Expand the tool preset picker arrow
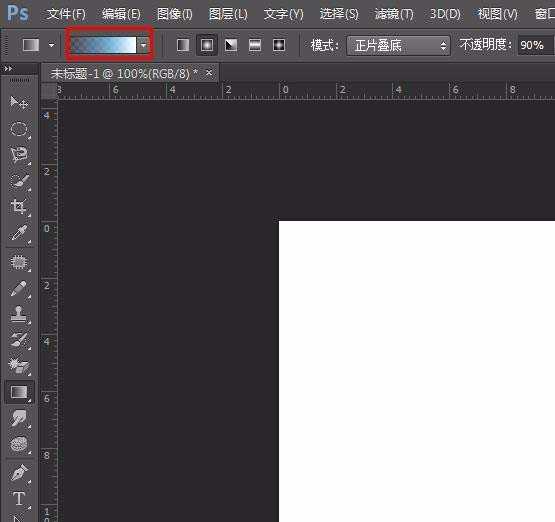 point(52,45)
